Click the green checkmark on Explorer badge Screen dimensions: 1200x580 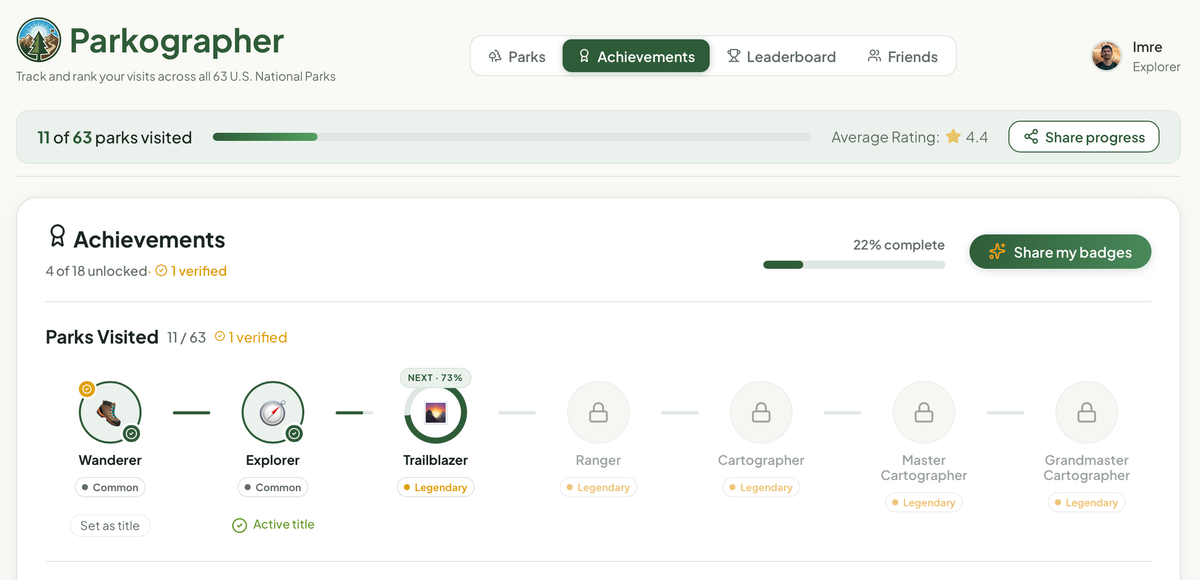click(294, 434)
